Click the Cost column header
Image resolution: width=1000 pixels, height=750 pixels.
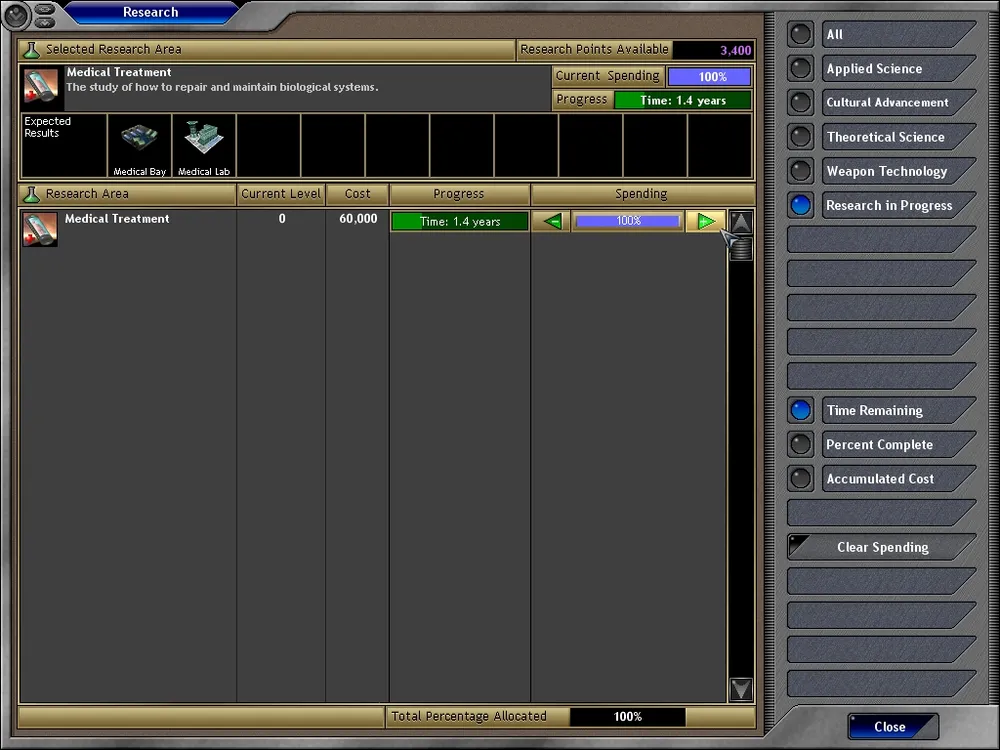point(357,194)
